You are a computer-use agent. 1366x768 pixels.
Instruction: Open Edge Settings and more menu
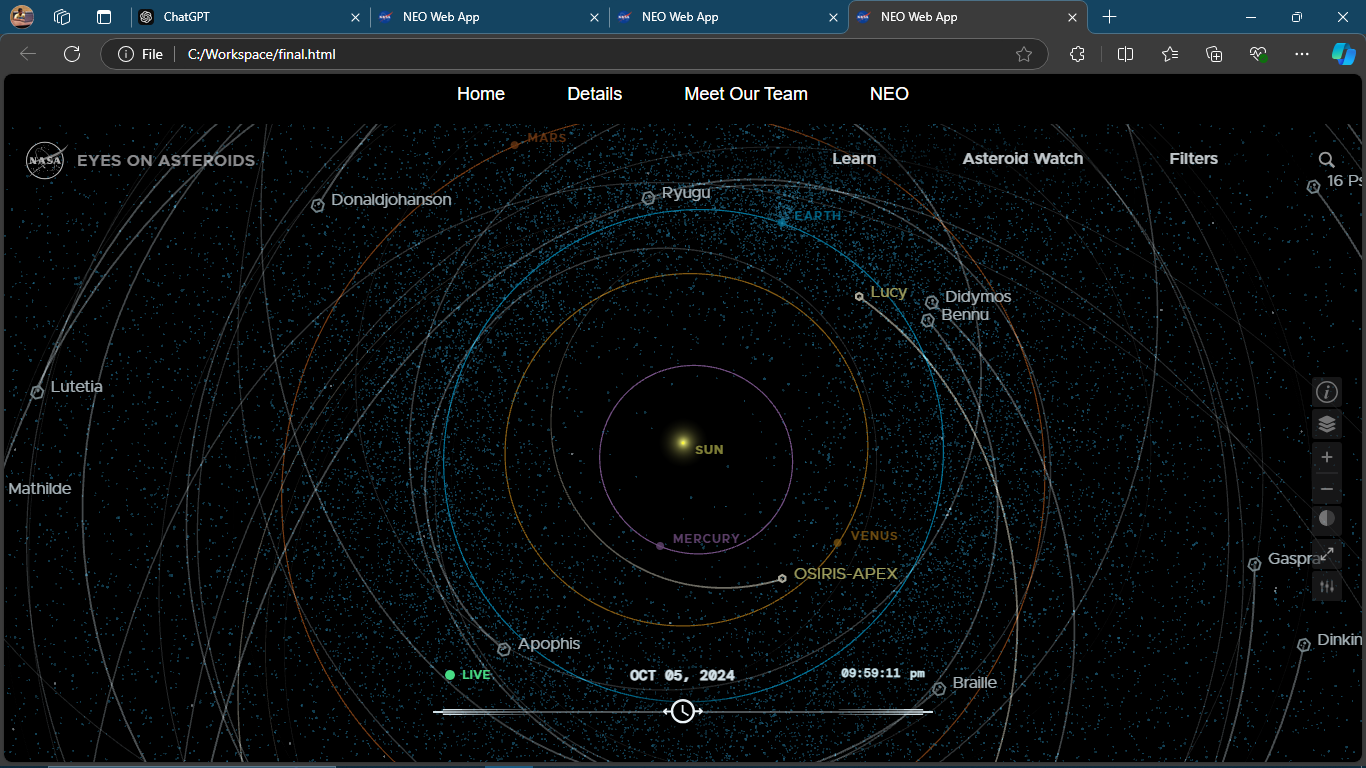click(x=1301, y=54)
